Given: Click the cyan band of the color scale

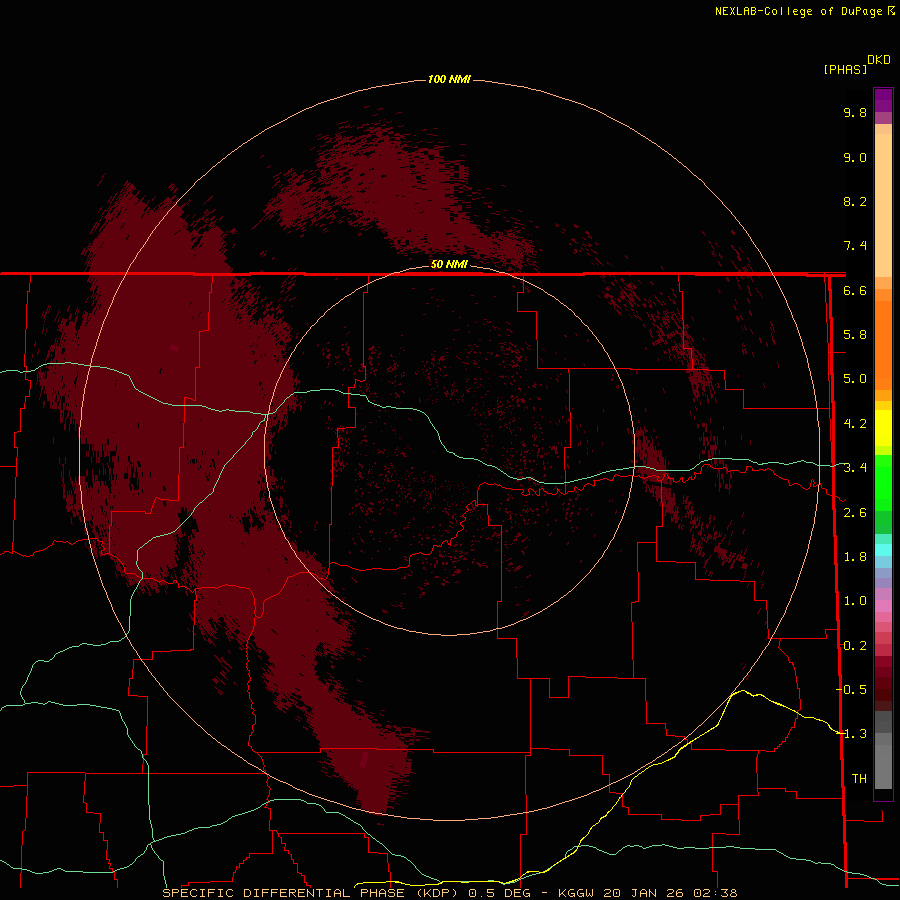Looking at the screenshot, I should click(x=883, y=550).
